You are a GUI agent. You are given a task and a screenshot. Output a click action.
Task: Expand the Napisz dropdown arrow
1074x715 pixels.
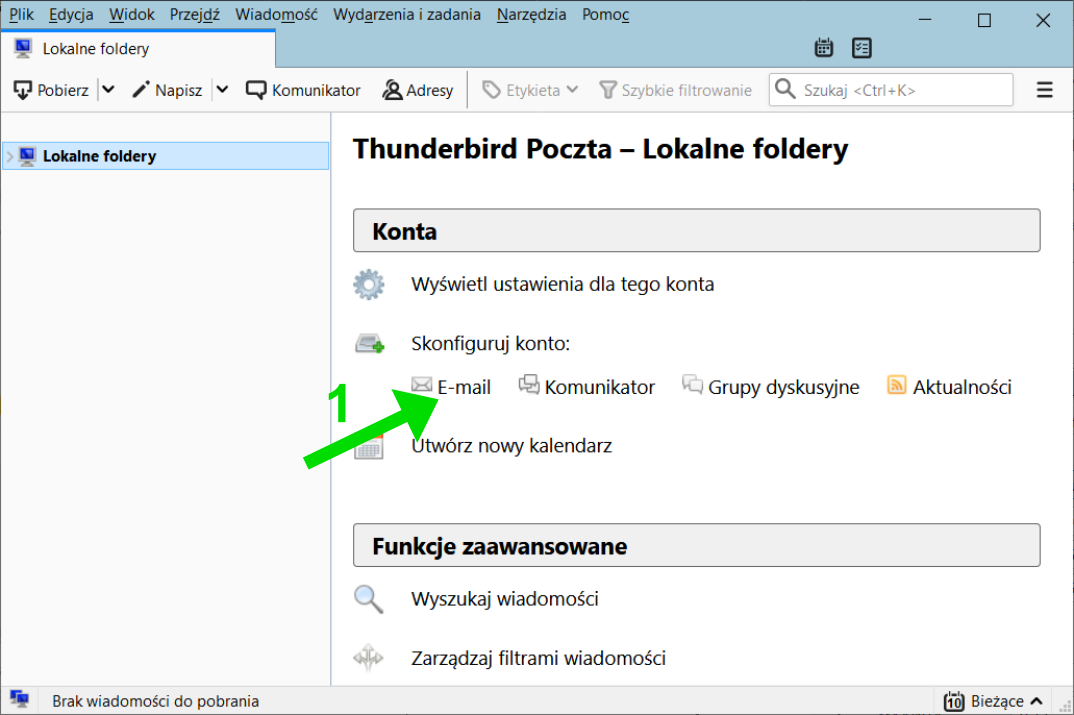click(222, 90)
